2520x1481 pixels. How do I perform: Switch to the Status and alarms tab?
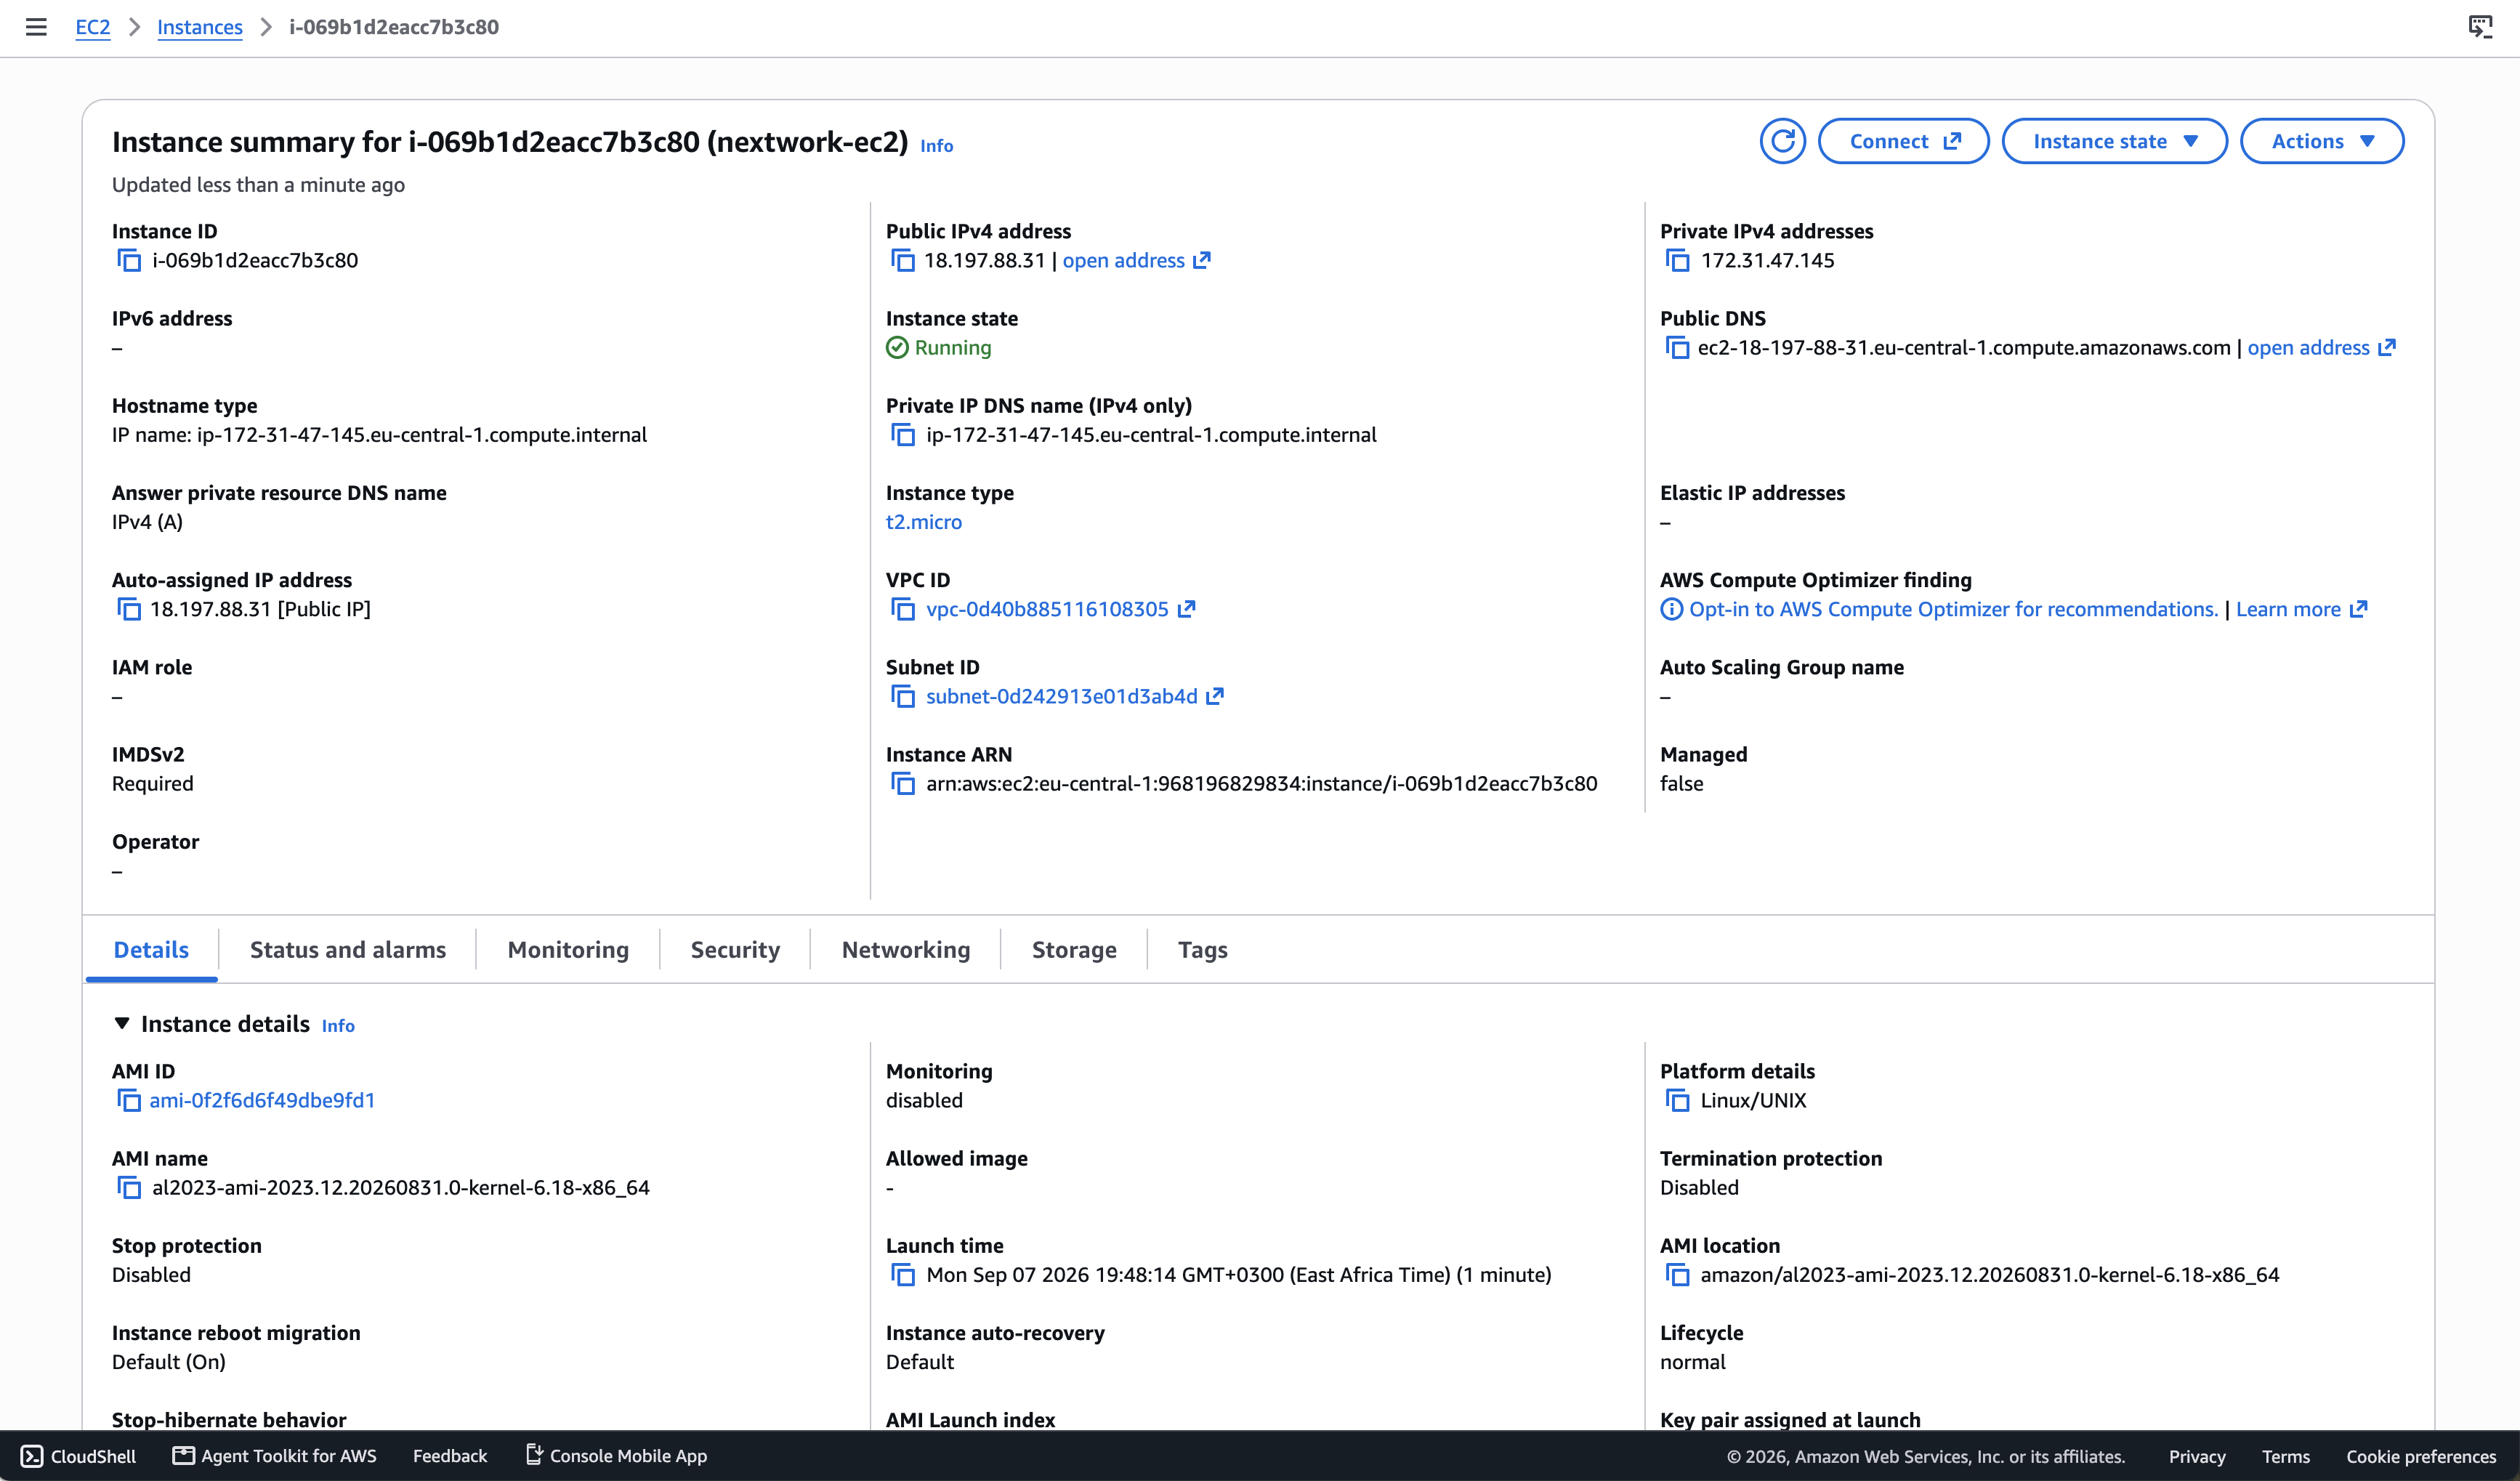point(348,949)
